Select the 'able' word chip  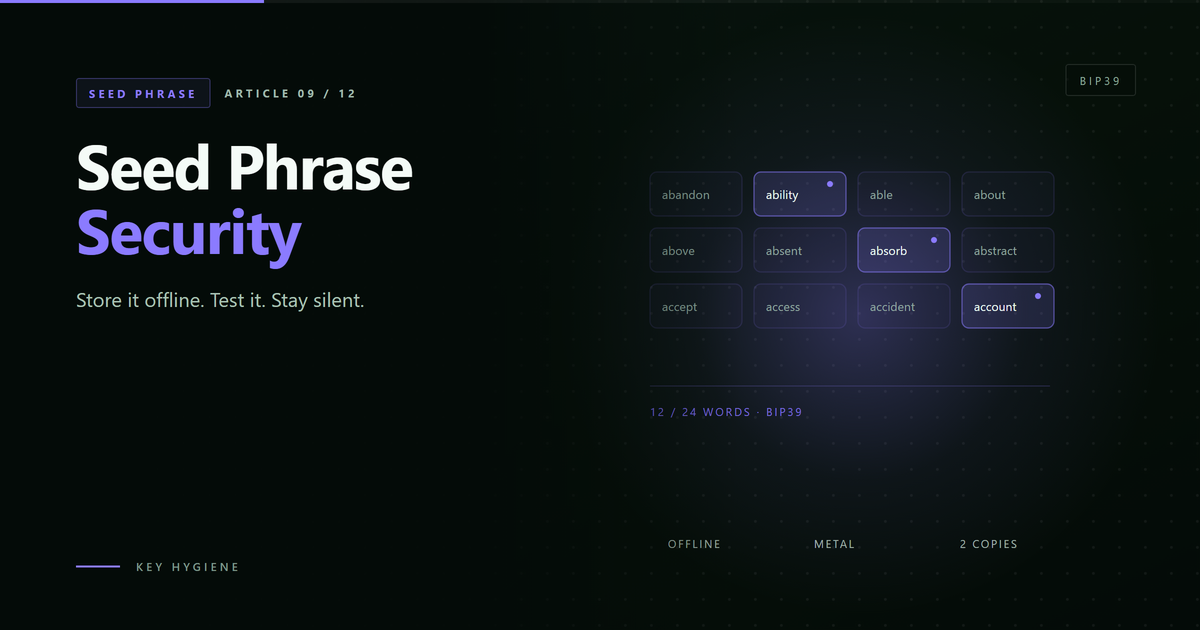(904, 194)
